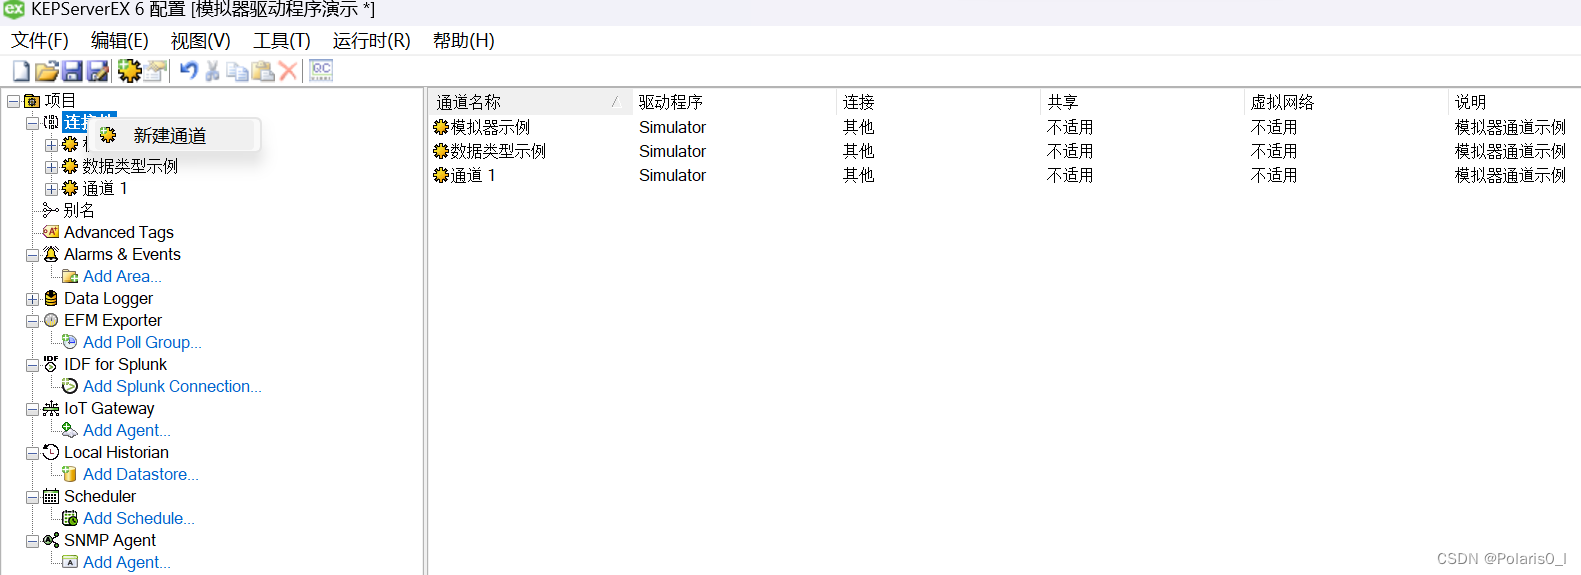Click the new channel gear toolbar icon
The width and height of the screenshot is (1581, 575).
click(x=129, y=71)
